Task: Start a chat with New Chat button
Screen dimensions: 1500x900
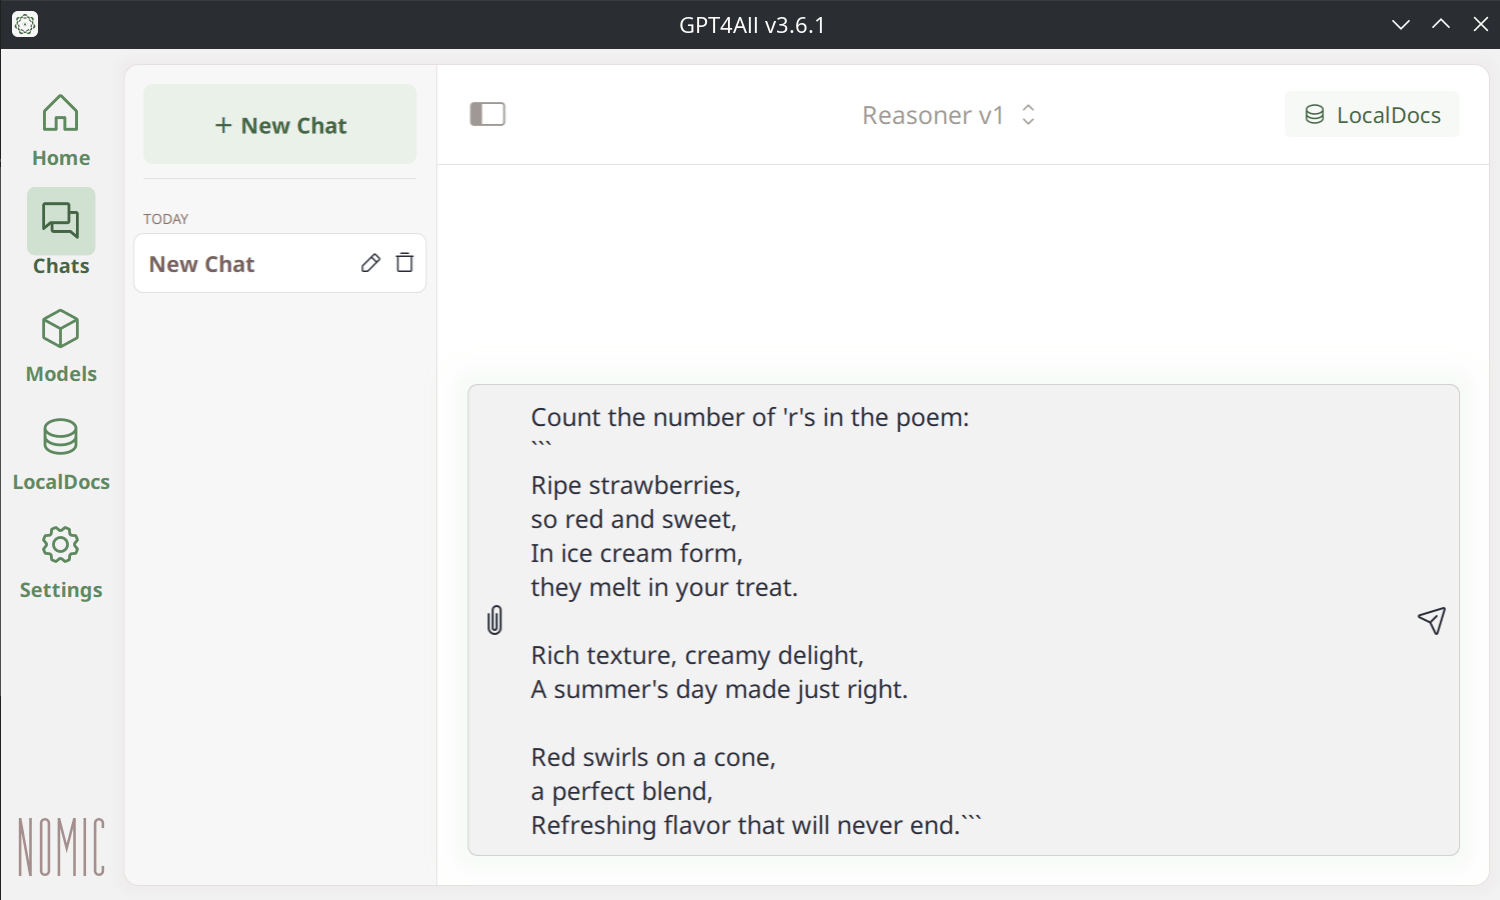Action: coord(280,125)
